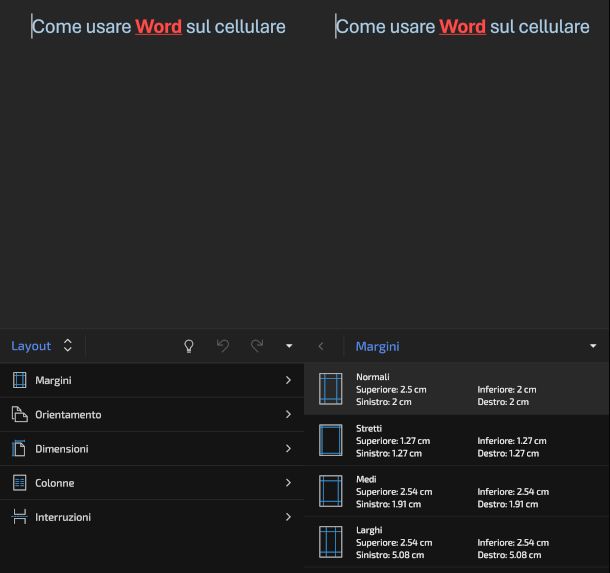Choose the Medi margins option
The height and width of the screenshot is (573, 610).
[457, 491]
